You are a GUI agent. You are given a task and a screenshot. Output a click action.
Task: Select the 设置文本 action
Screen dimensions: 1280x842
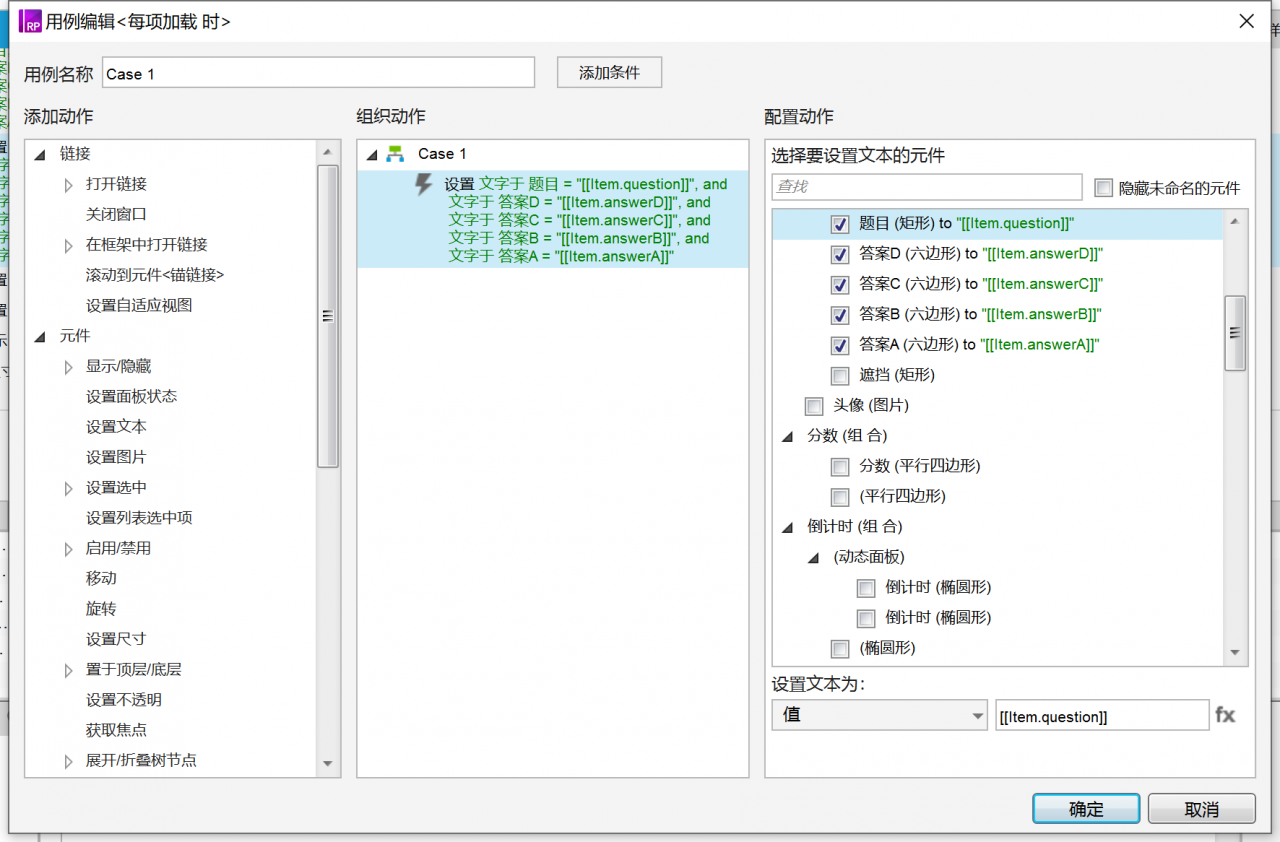pyautogui.click(x=116, y=427)
